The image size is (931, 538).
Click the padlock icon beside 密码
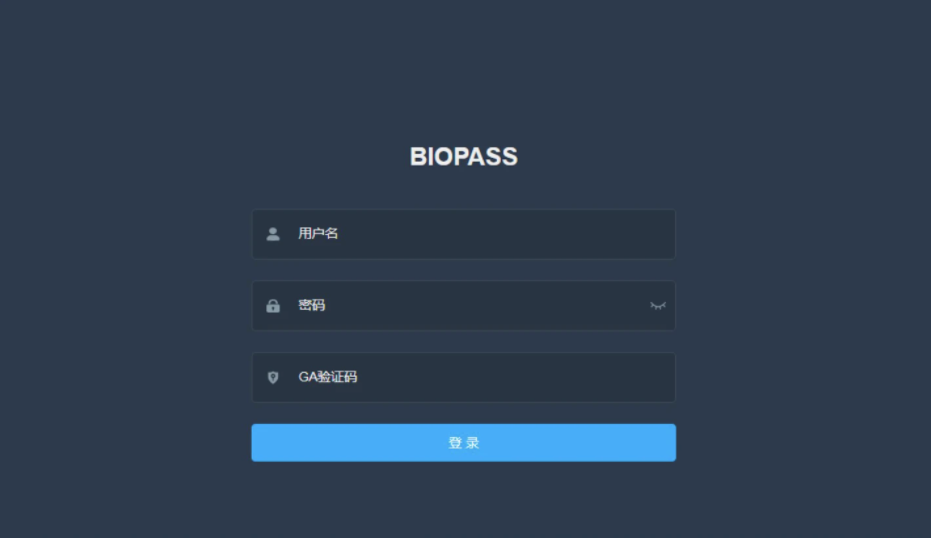coord(273,306)
